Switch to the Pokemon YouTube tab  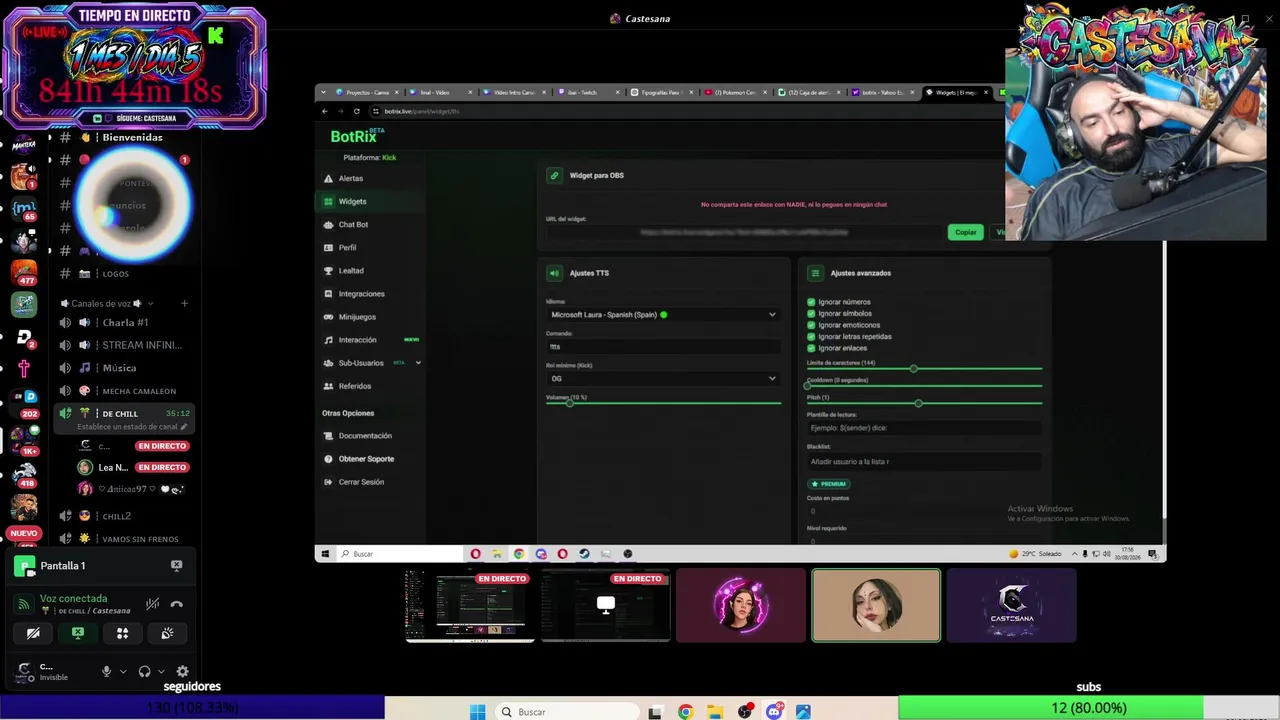tap(733, 92)
